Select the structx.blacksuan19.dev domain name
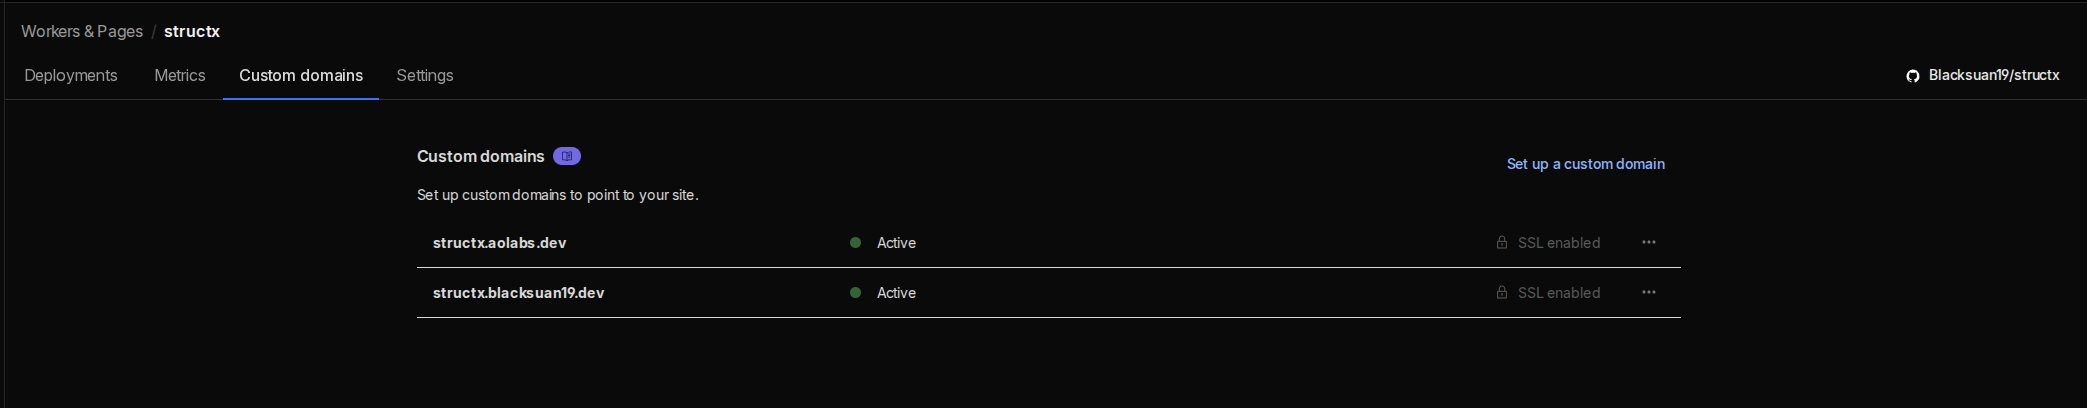 point(518,293)
